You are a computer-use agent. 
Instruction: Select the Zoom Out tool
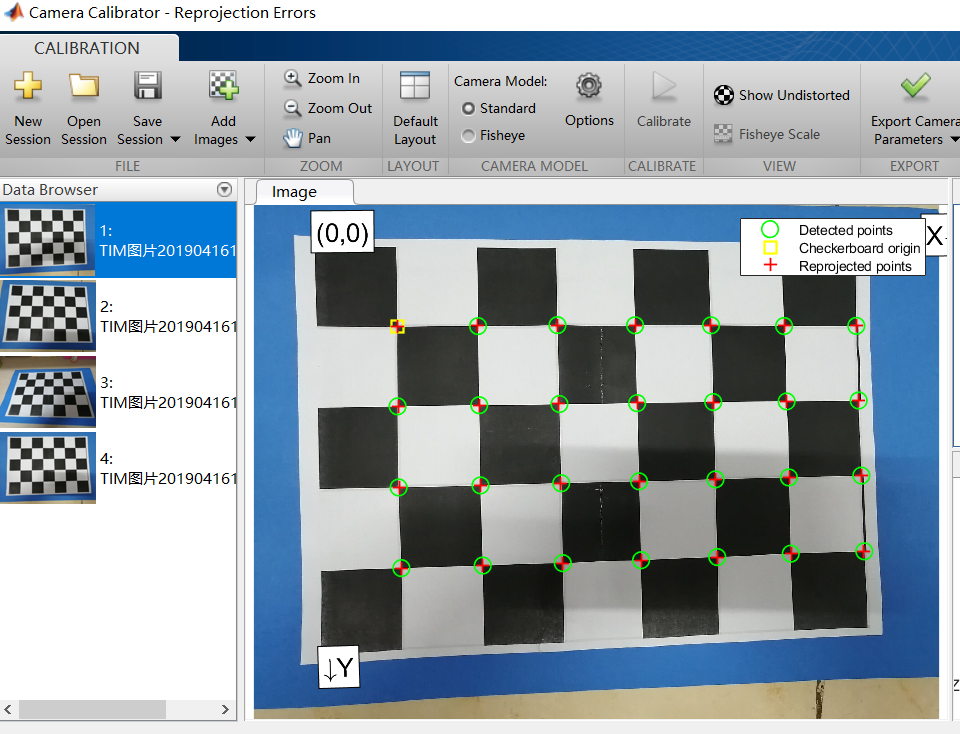(x=327, y=108)
